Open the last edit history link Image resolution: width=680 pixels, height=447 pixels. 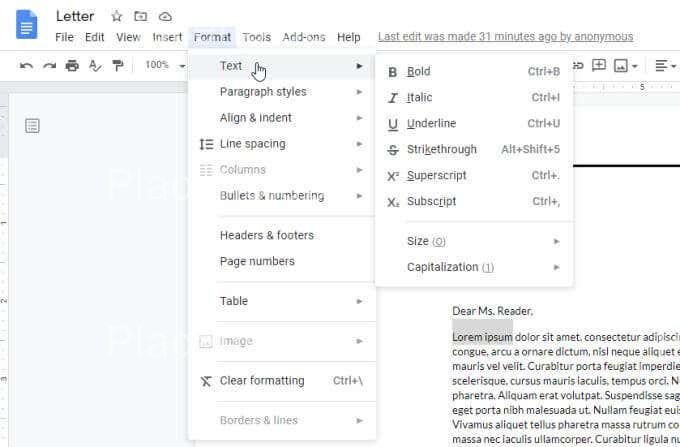pos(505,37)
